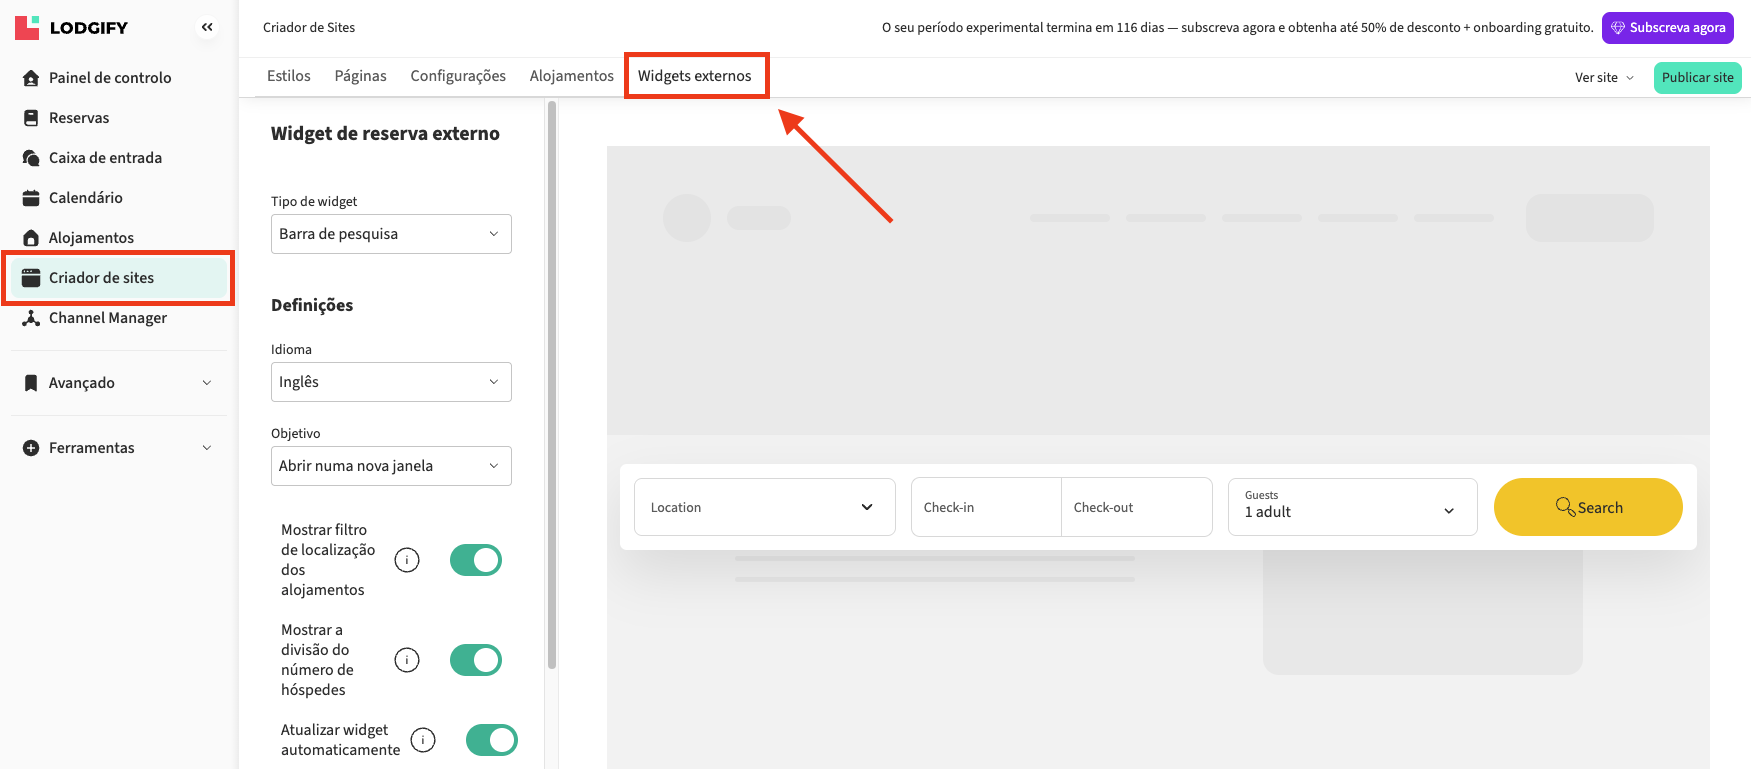Click info icon for guest number division

[x=407, y=660]
